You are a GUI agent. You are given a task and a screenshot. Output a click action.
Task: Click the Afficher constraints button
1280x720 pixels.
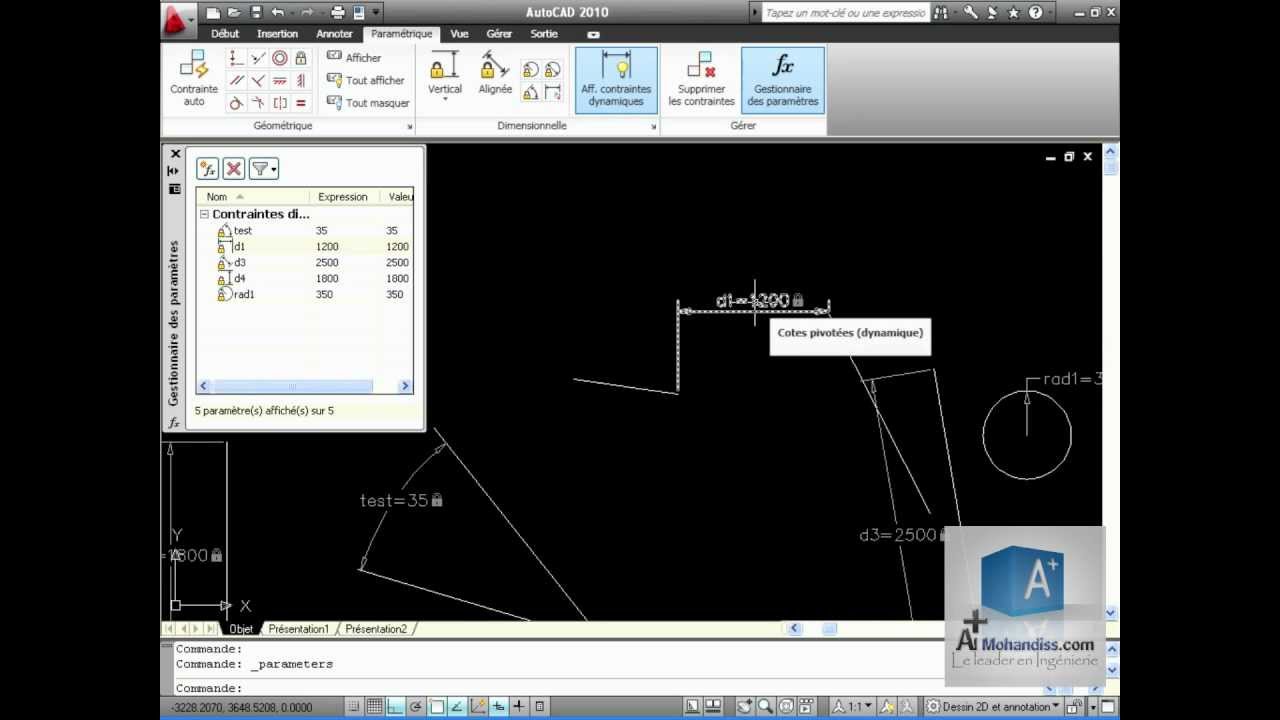click(x=354, y=57)
